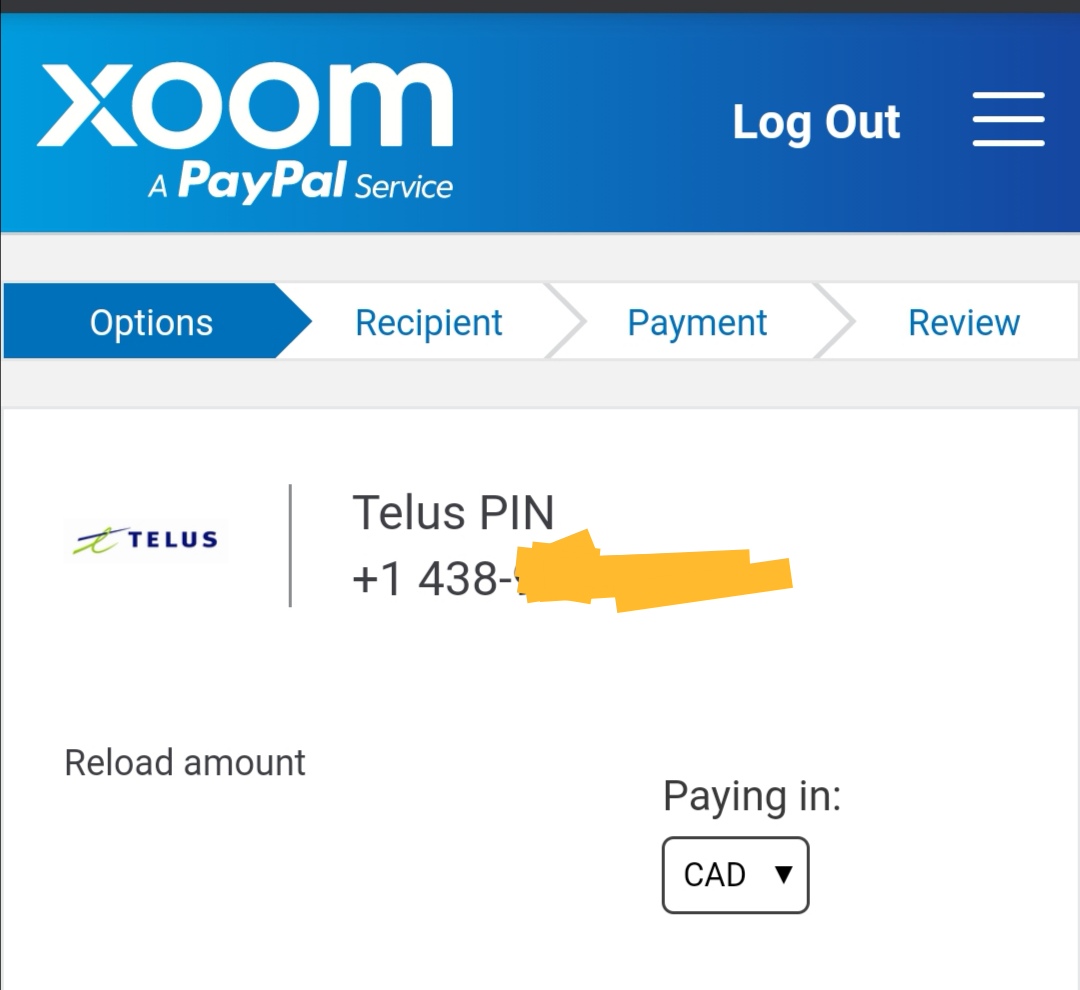
Task: Click the down arrow in the CAD selector
Action: [x=784, y=874]
